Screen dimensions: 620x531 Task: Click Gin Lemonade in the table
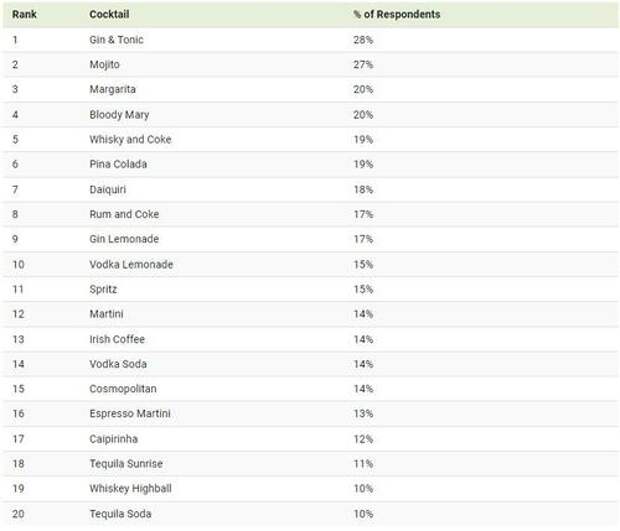click(x=124, y=239)
